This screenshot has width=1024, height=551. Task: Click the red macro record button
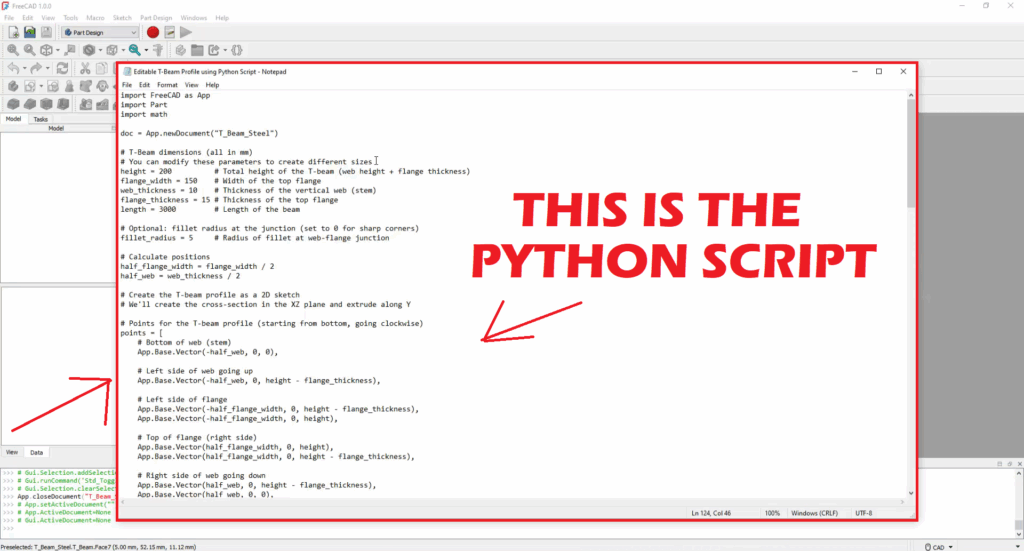coord(153,32)
